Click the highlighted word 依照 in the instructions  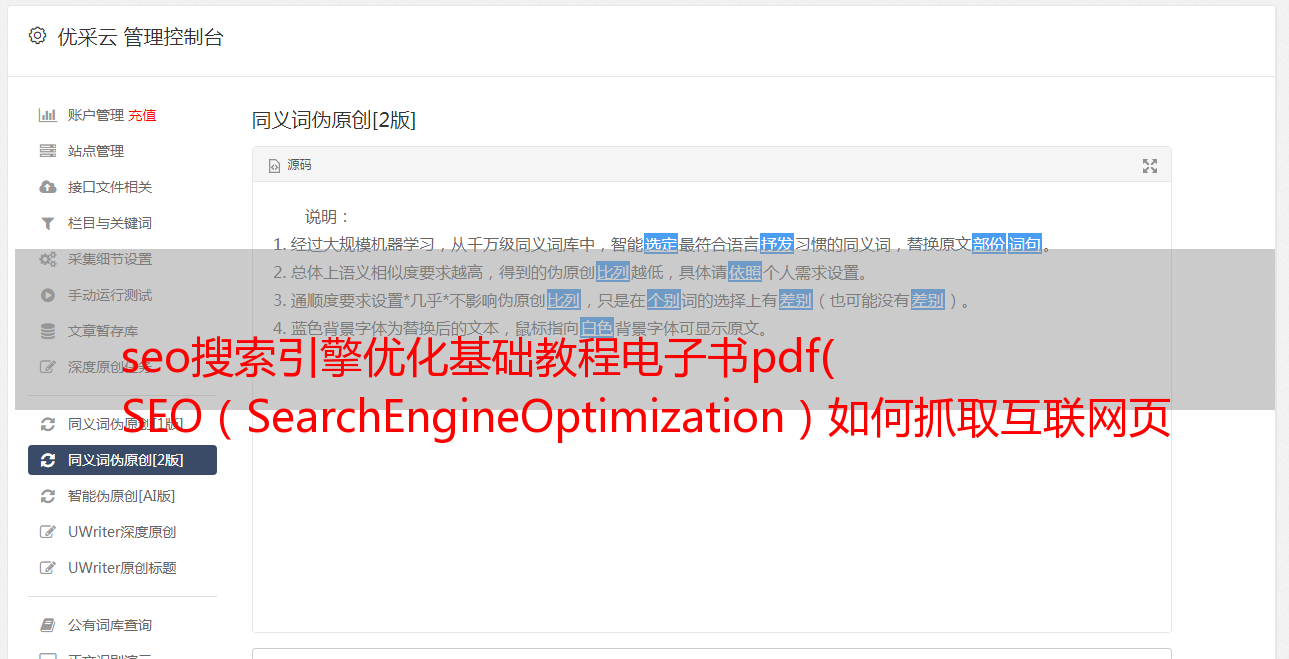point(745,272)
